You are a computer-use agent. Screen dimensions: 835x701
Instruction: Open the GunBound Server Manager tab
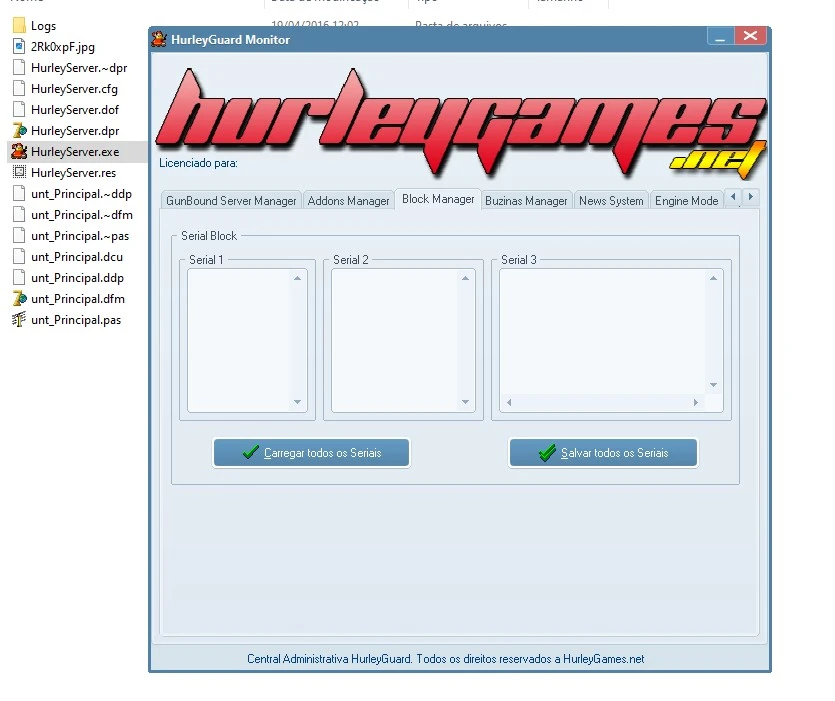(231, 201)
